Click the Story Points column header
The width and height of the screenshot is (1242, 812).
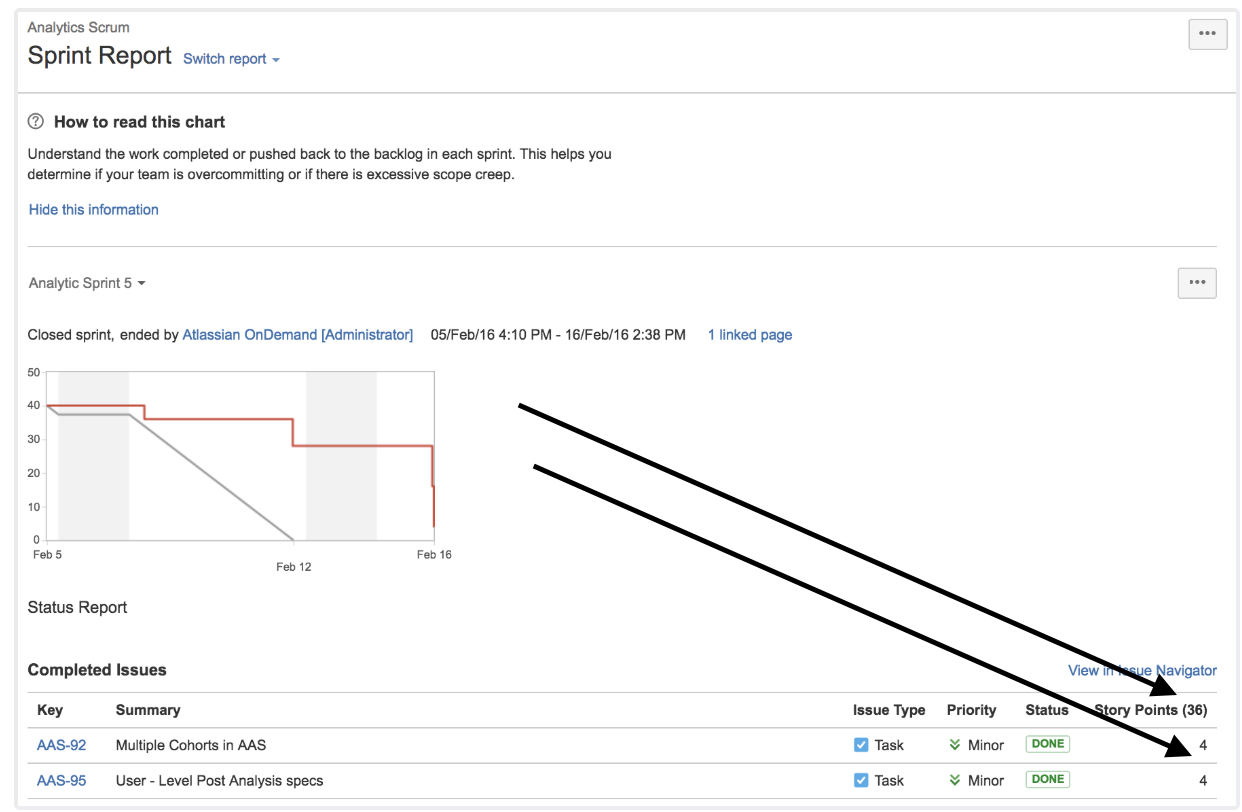(x=1151, y=710)
